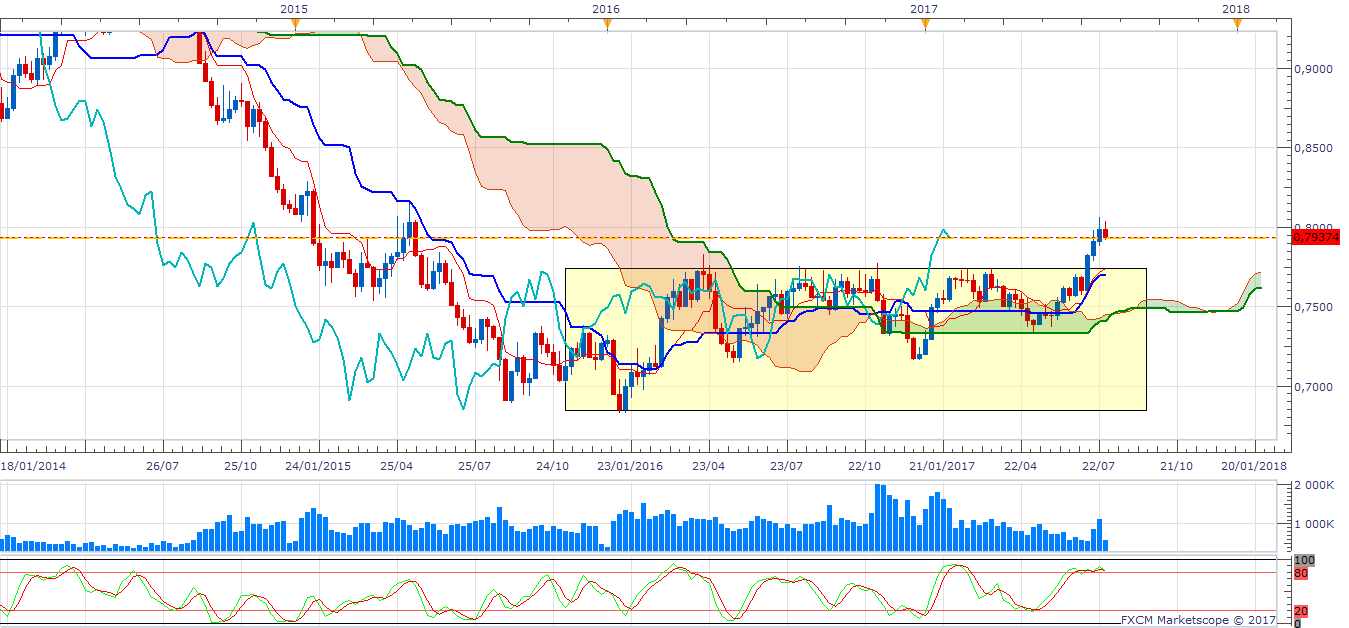Click the 2 000K volume axis label
This screenshot has height=628, width=1349.
[x=1316, y=485]
